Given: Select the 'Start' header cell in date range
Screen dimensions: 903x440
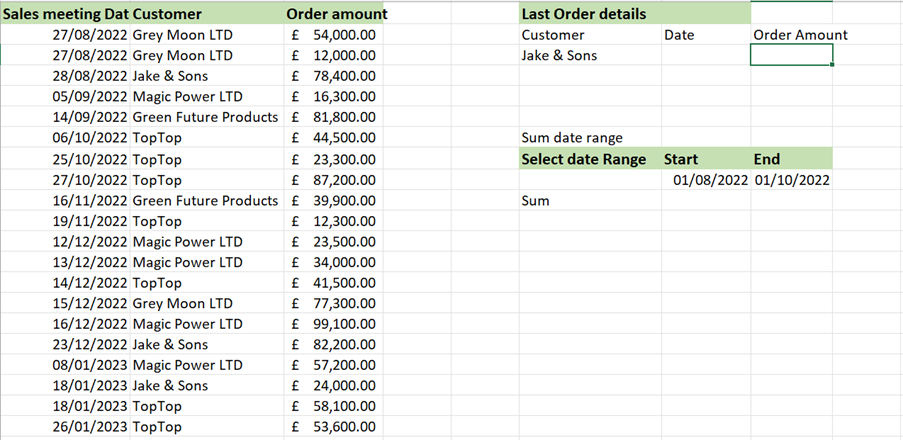Looking at the screenshot, I should tap(706, 159).
